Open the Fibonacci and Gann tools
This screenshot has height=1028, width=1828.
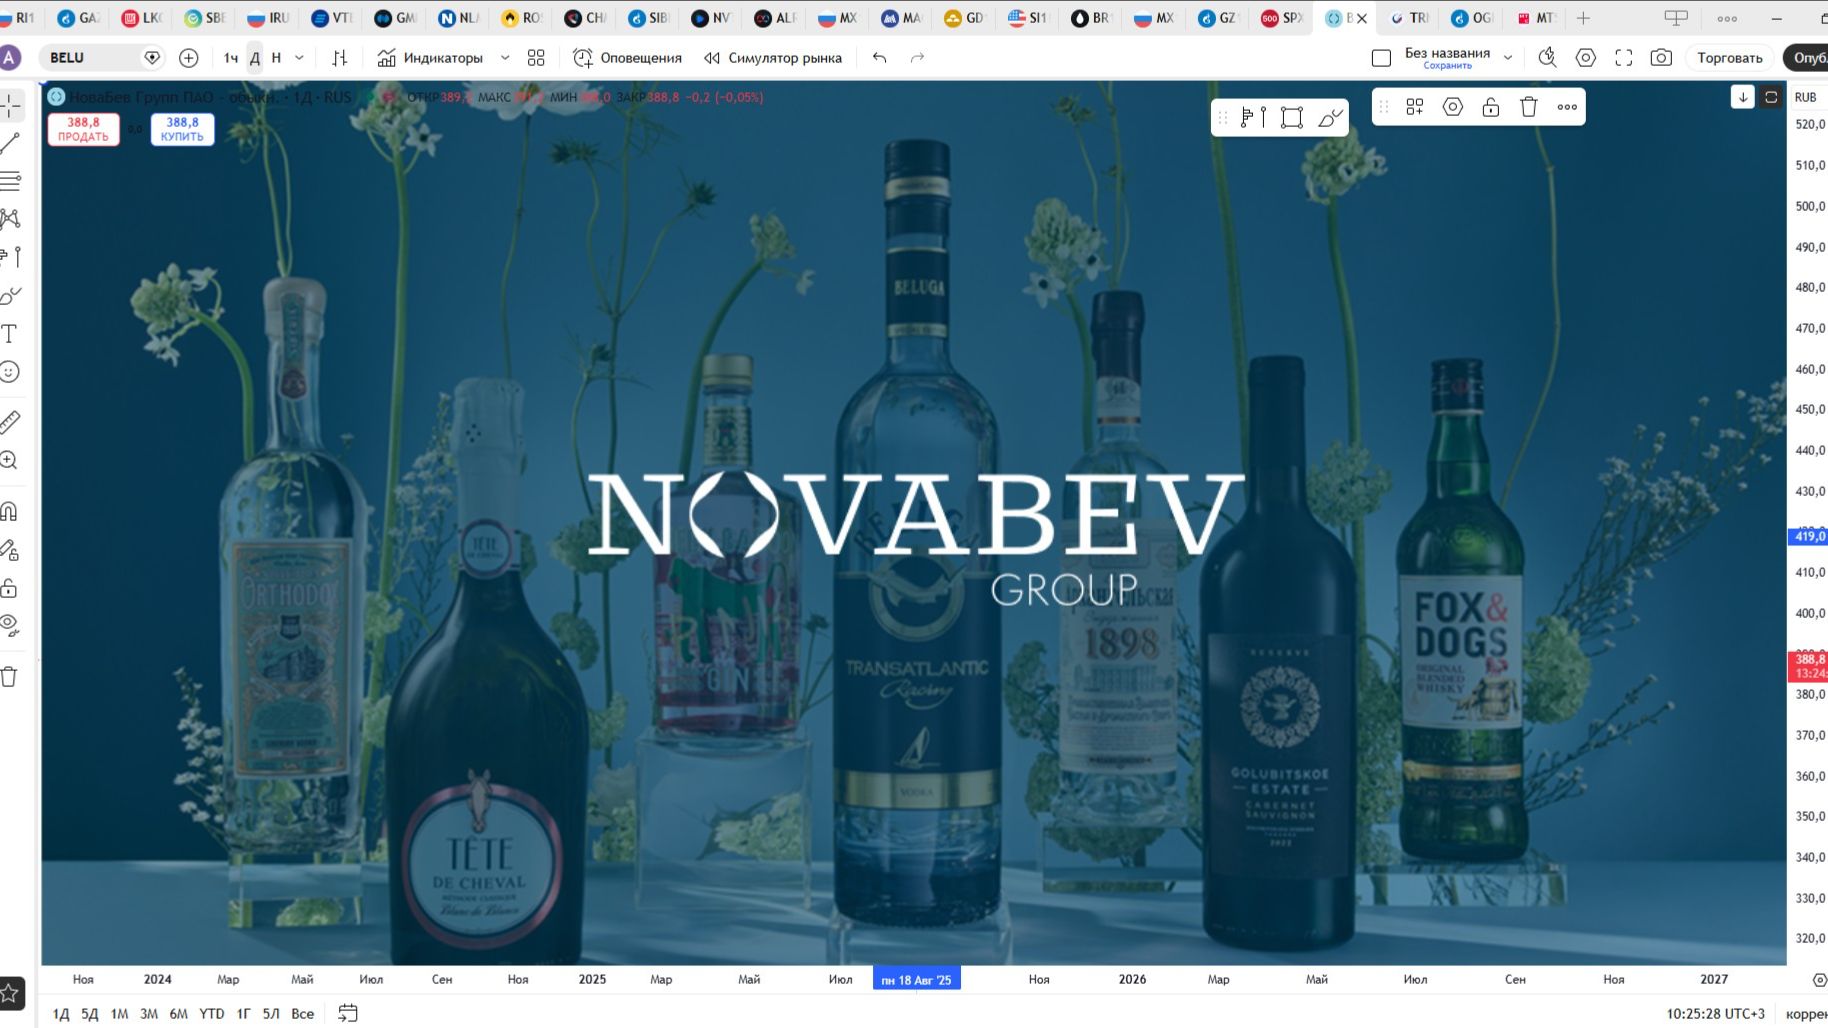point(11,181)
